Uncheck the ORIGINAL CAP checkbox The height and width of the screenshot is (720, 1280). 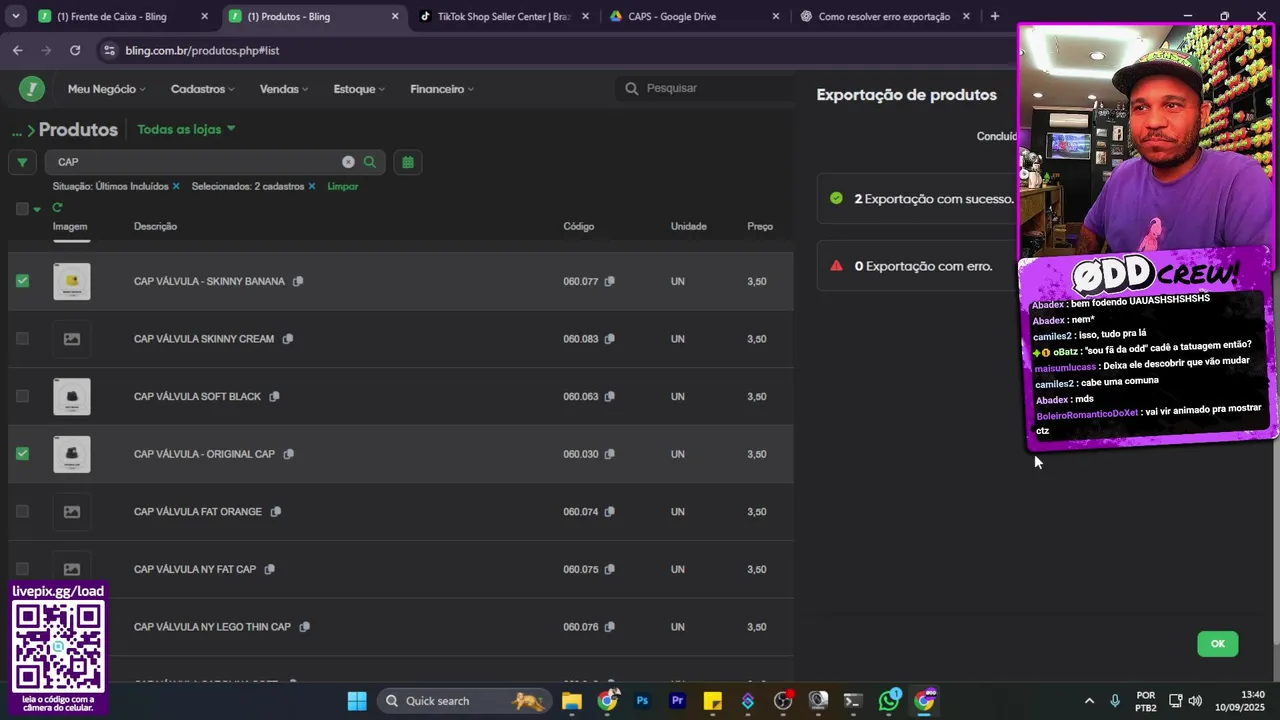(22, 454)
